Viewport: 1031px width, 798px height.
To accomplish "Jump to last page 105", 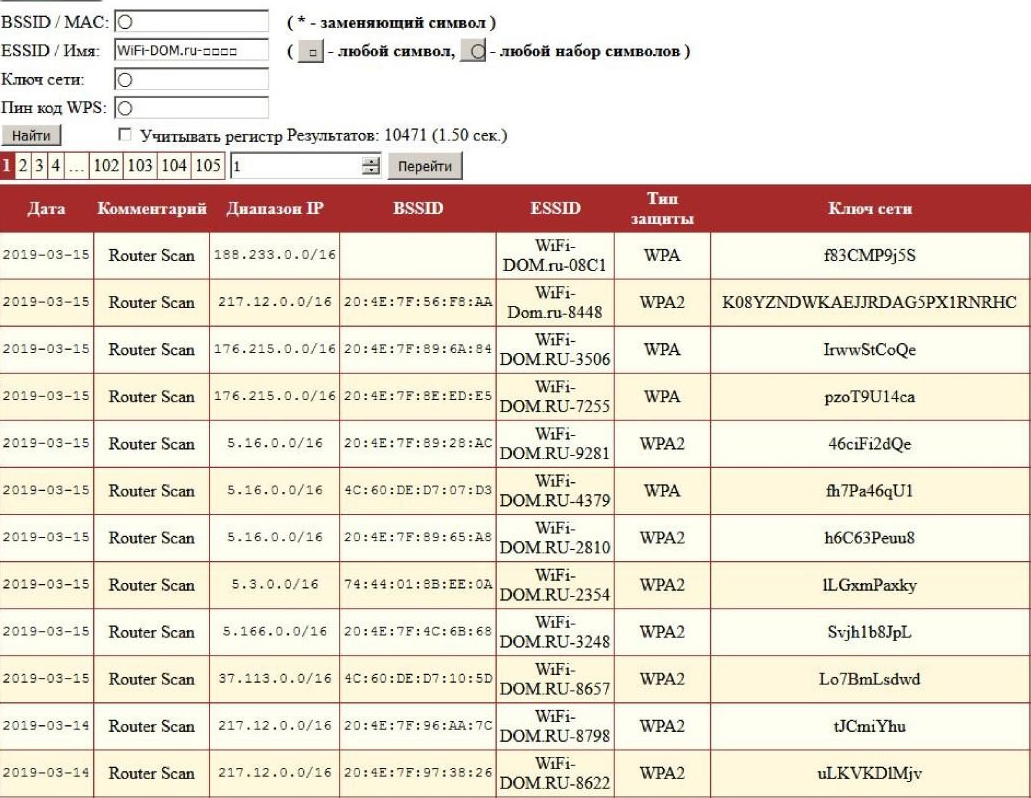I will [209, 166].
